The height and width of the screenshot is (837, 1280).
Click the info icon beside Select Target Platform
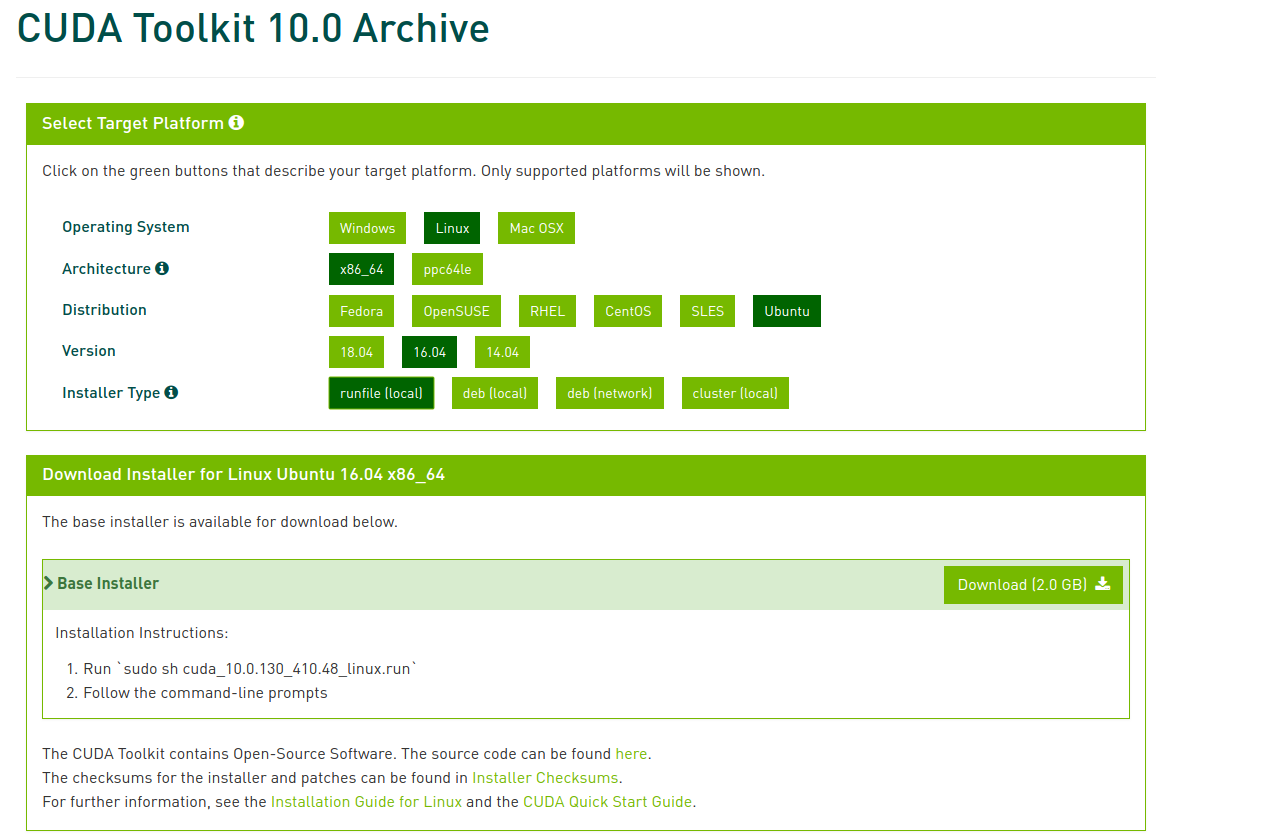[x=236, y=123]
